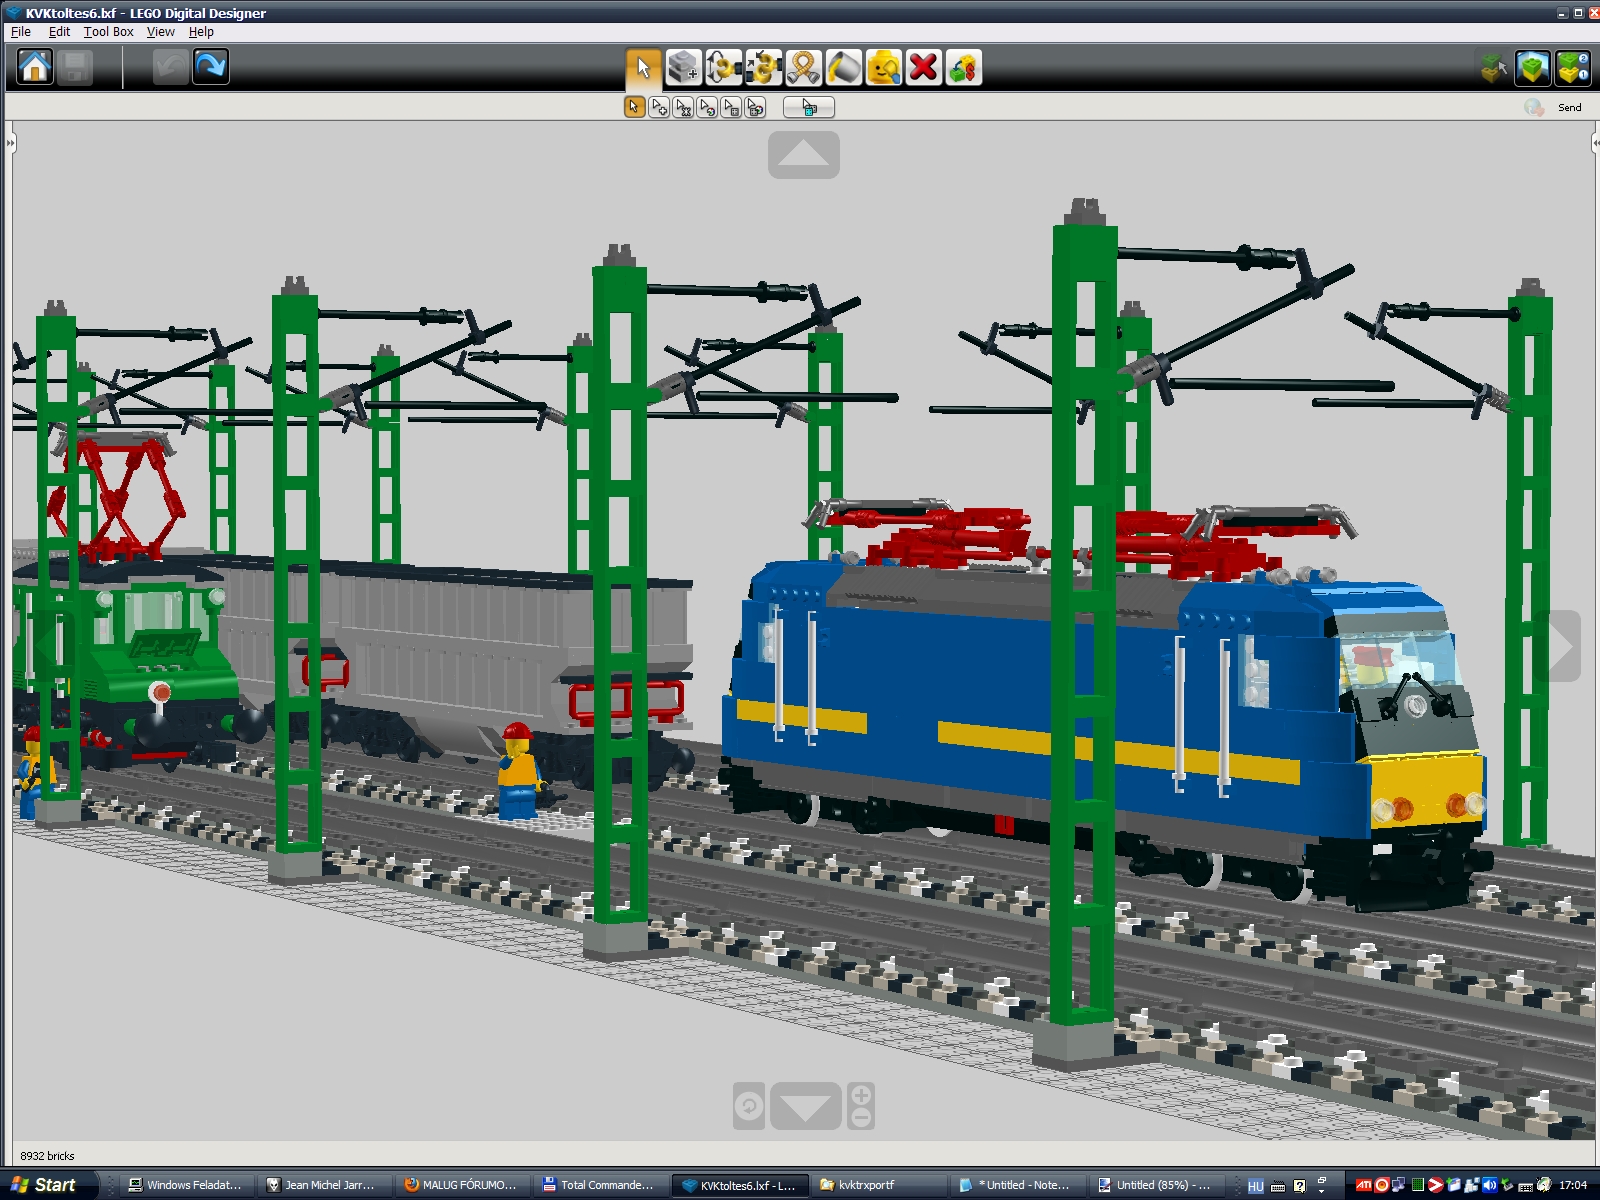This screenshot has width=1600, height=1200.
Task: Click the reset view circular icon
Action: point(749,1106)
